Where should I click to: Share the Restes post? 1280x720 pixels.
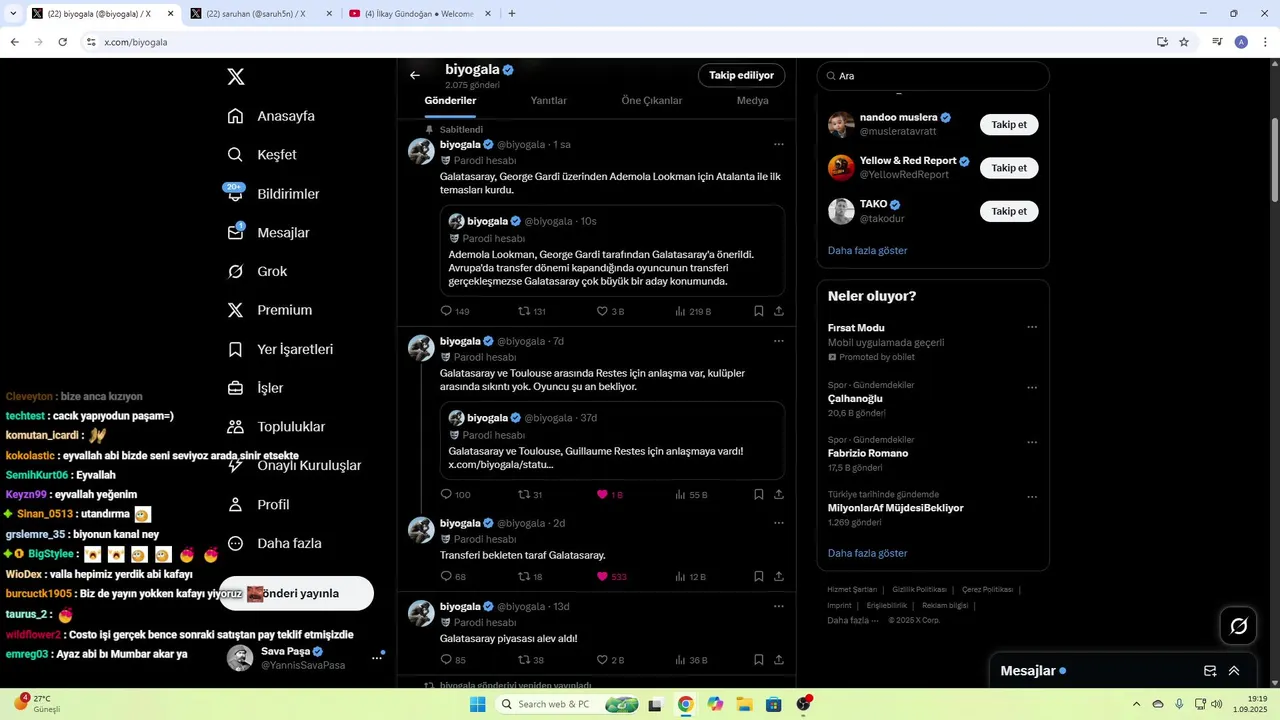point(779,494)
